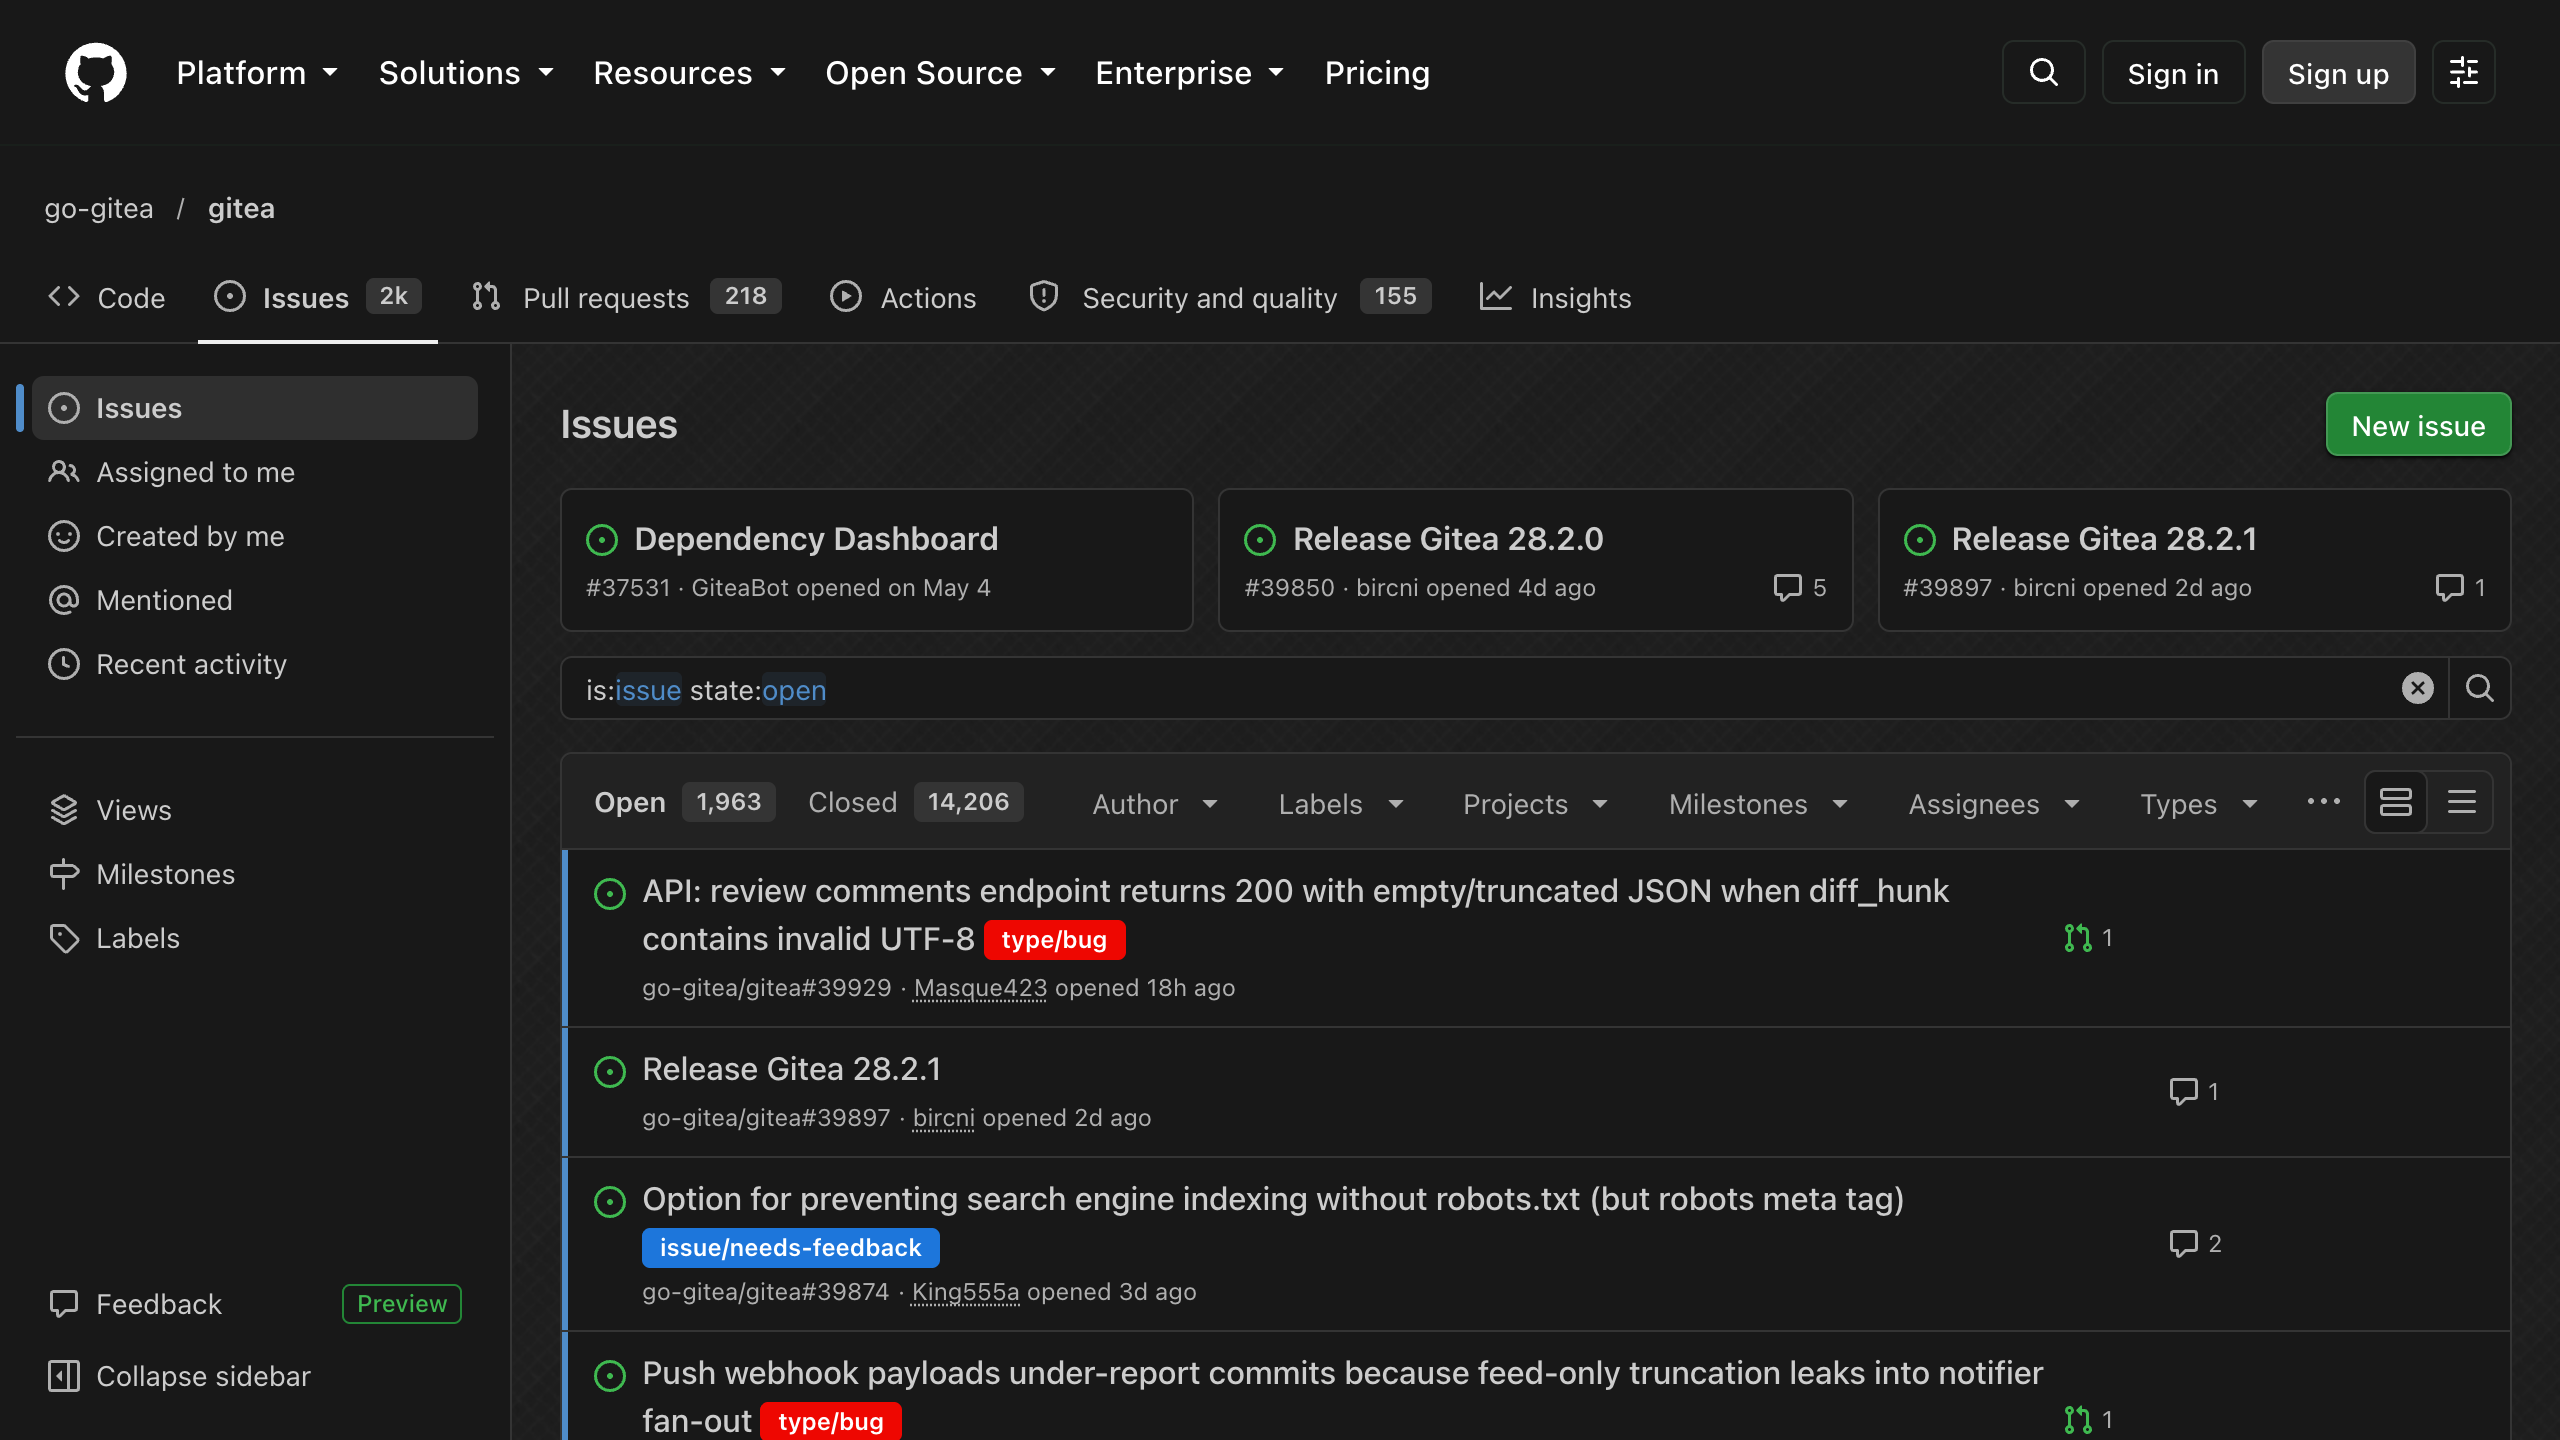Click the New issue button
Viewport: 2560px width, 1440px height.
coord(2418,425)
